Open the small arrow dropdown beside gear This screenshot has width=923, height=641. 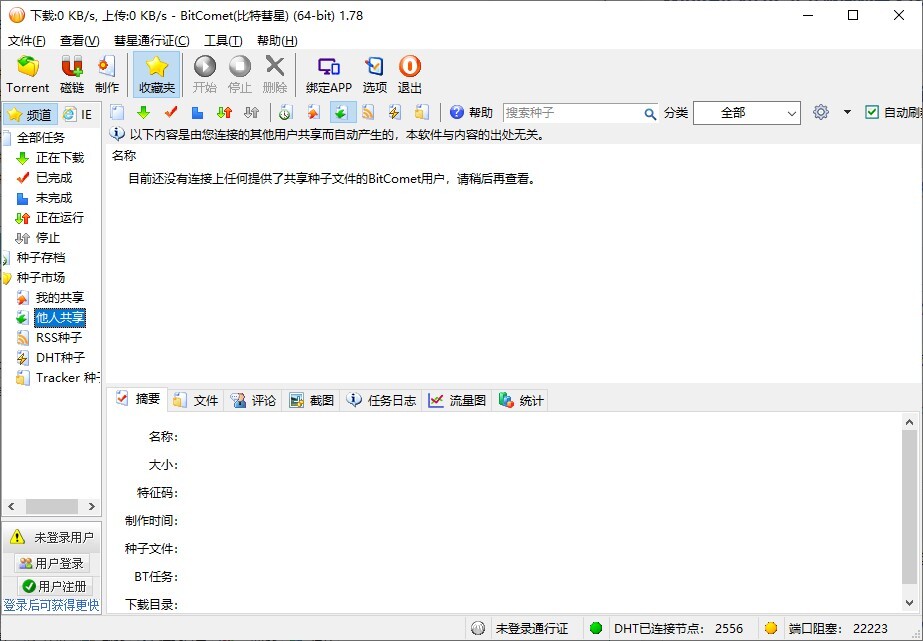pyautogui.click(x=847, y=112)
